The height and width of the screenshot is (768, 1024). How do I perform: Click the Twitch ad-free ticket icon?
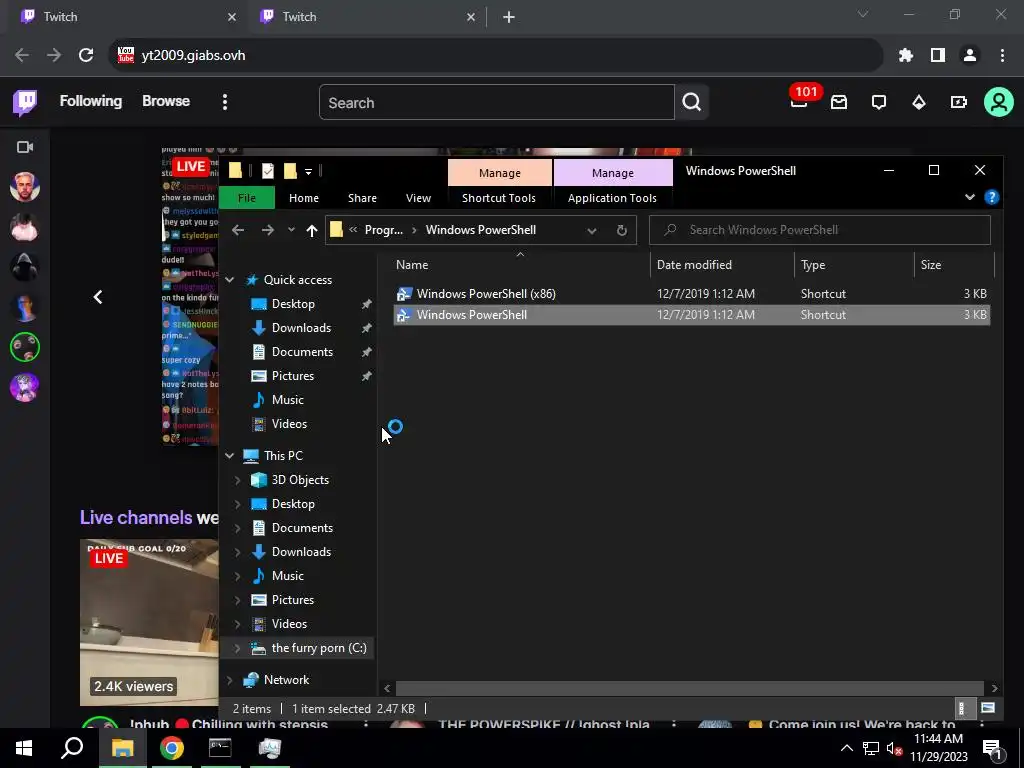pos(959,102)
